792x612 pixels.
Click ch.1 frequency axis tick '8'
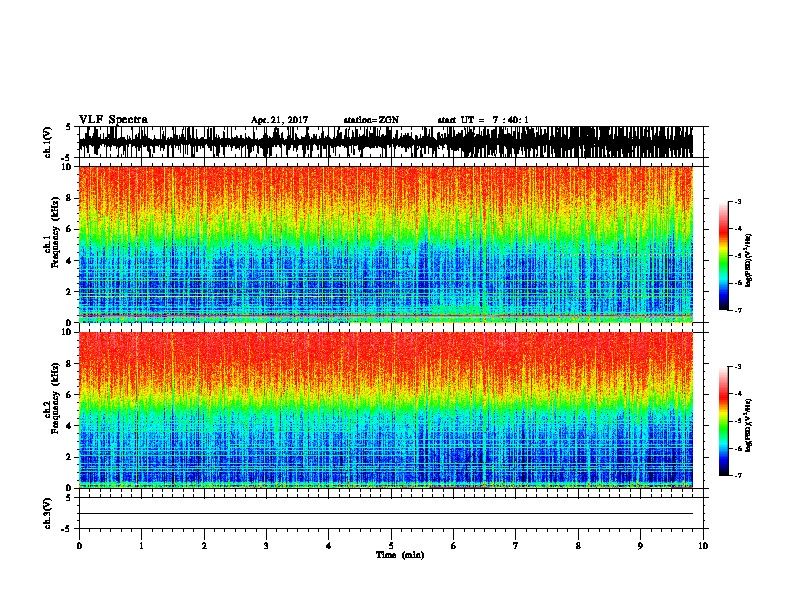[70, 198]
